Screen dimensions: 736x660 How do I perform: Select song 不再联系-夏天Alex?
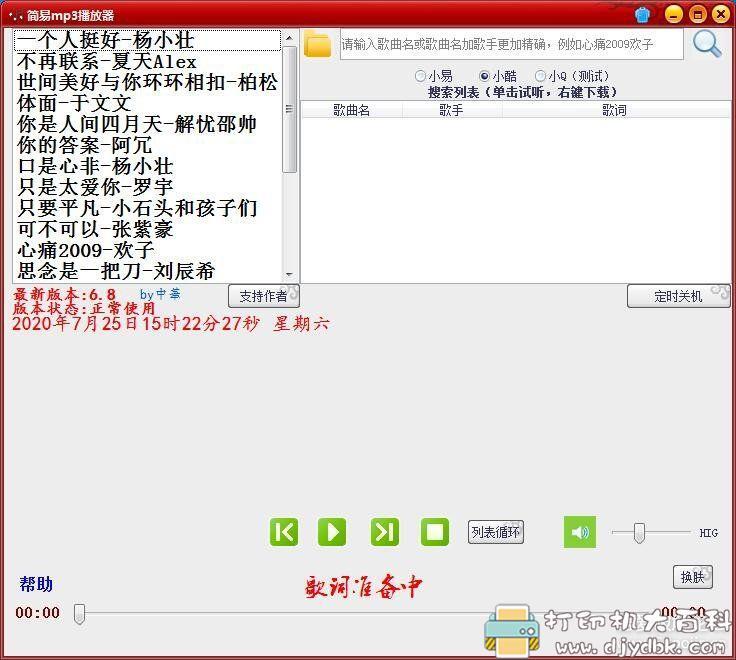(x=147, y=61)
